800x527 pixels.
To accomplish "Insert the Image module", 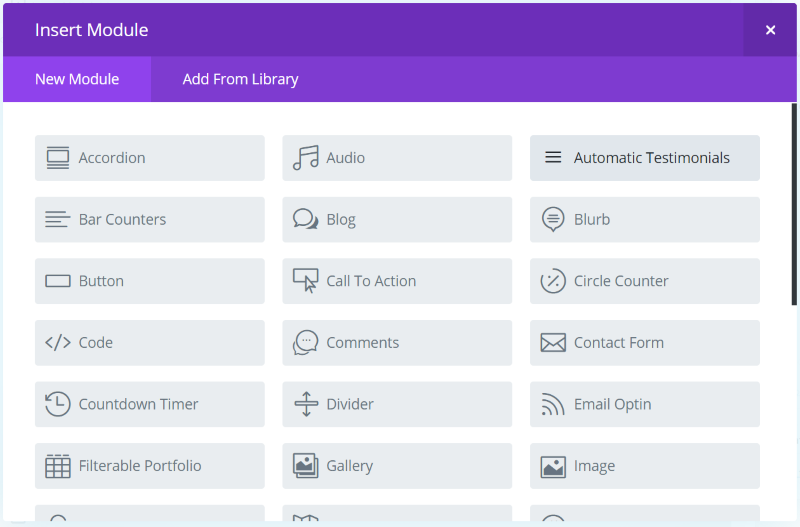I will [x=645, y=466].
